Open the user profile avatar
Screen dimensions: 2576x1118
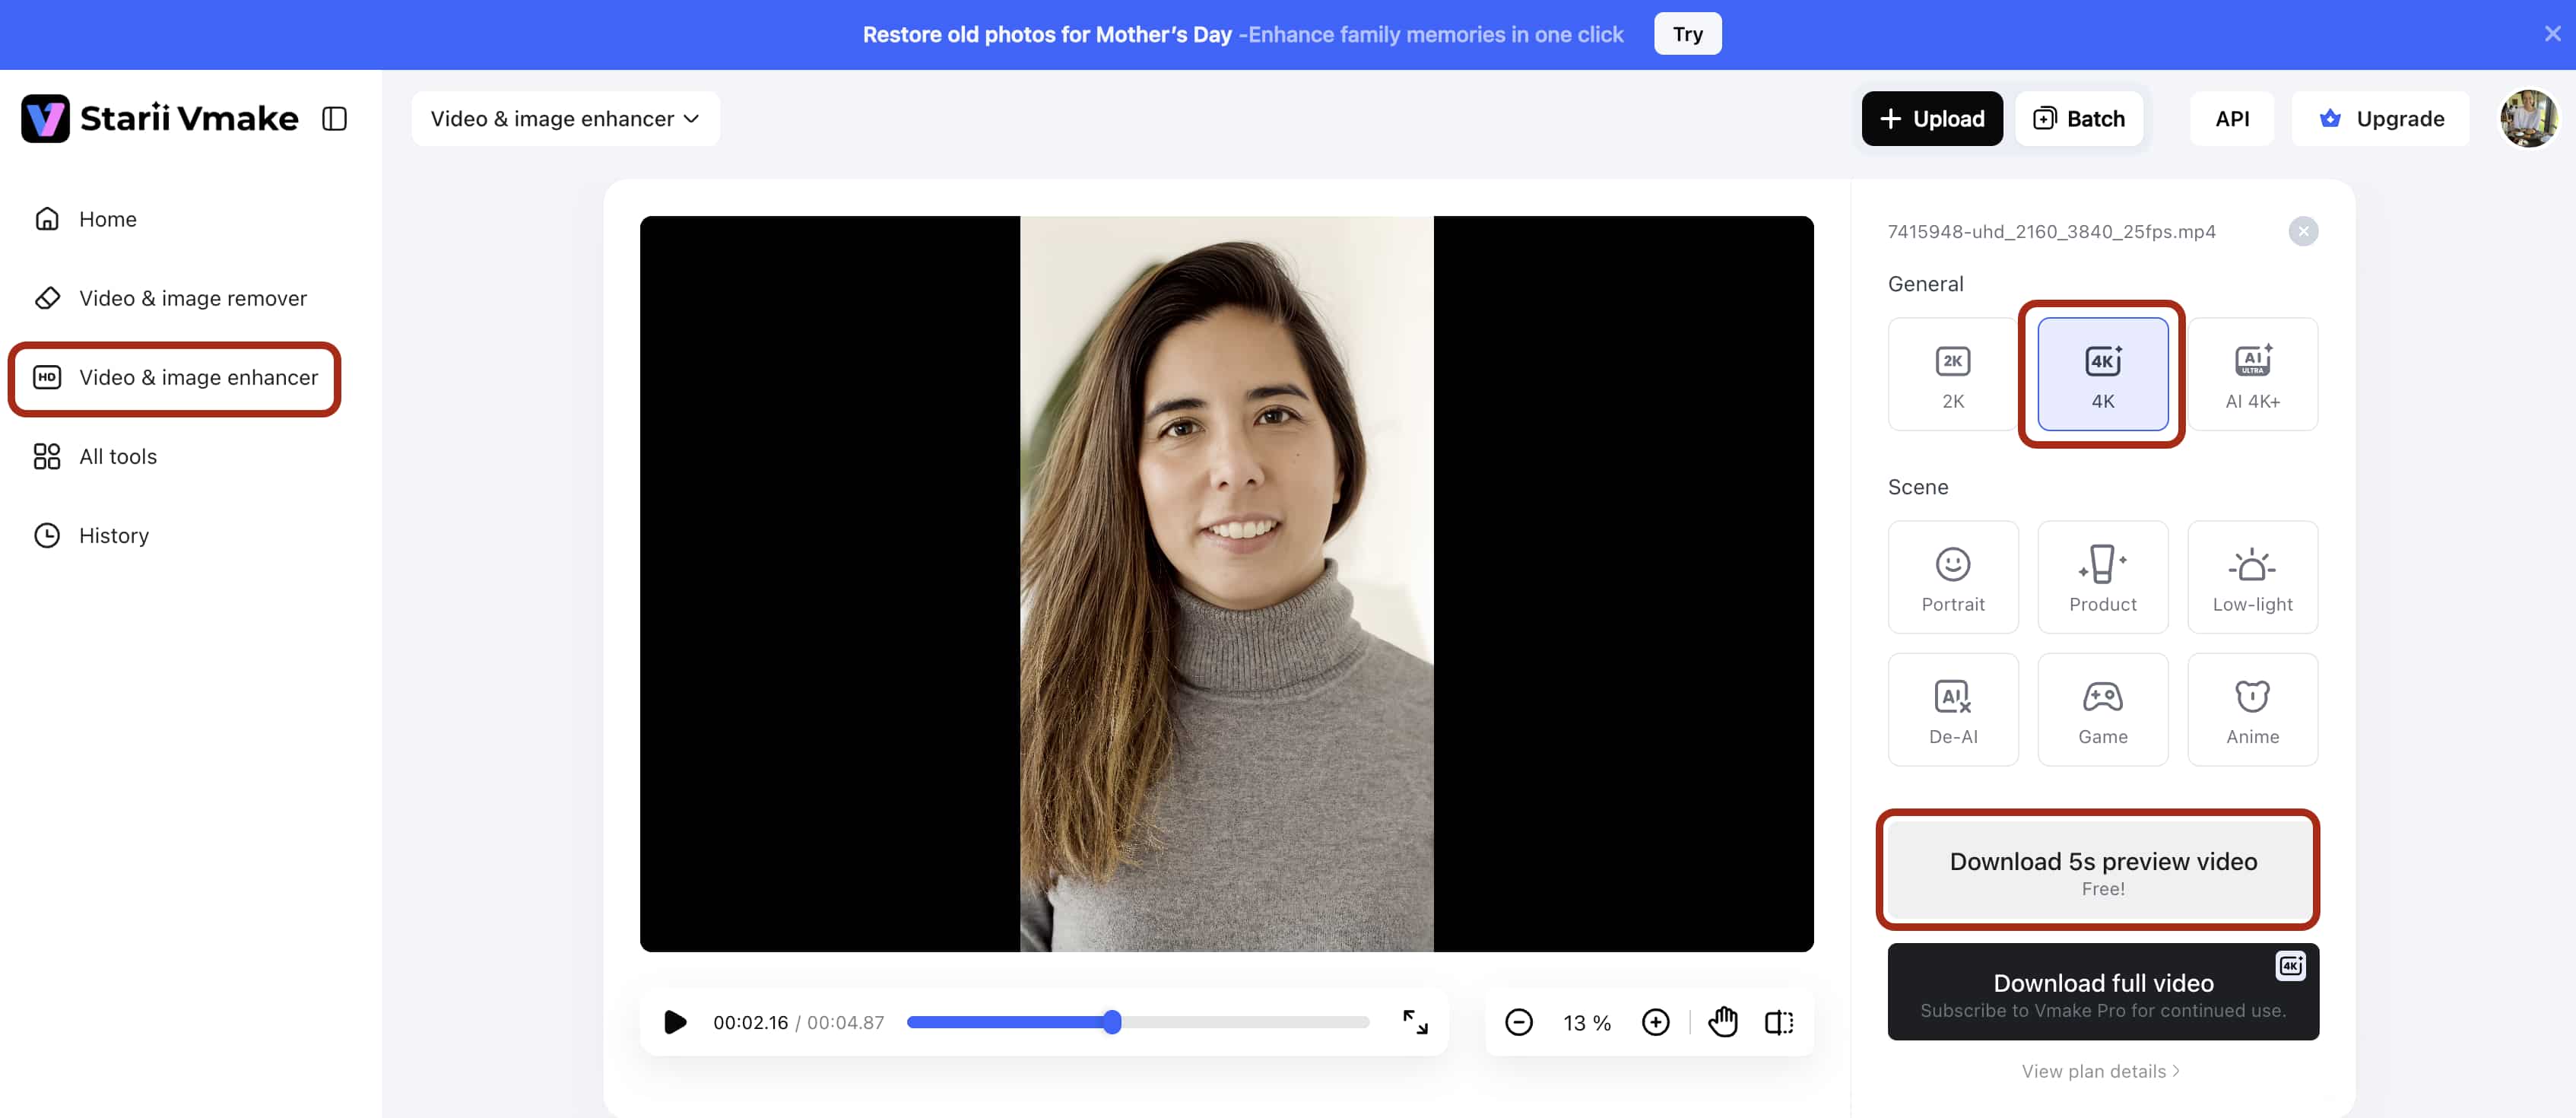[2528, 119]
